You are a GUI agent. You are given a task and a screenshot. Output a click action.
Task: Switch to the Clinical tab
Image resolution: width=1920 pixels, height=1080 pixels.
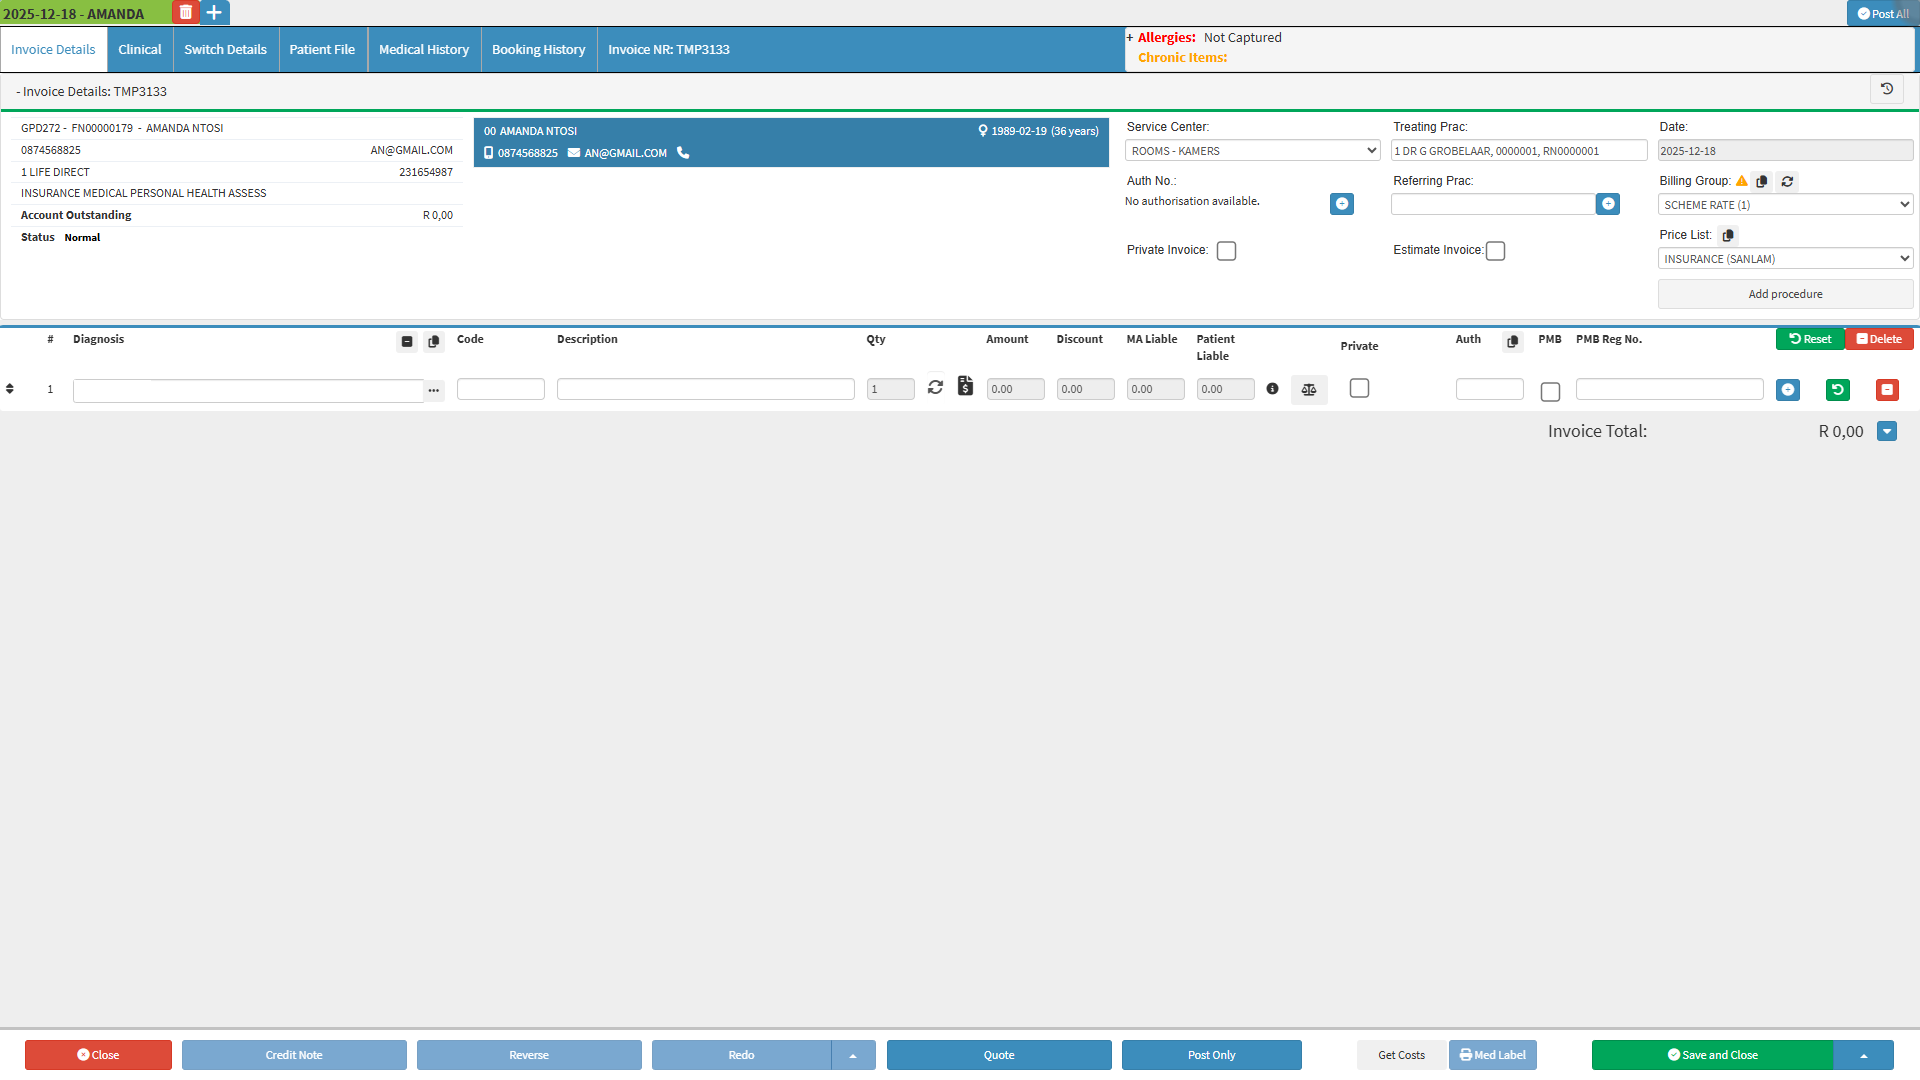tap(140, 50)
